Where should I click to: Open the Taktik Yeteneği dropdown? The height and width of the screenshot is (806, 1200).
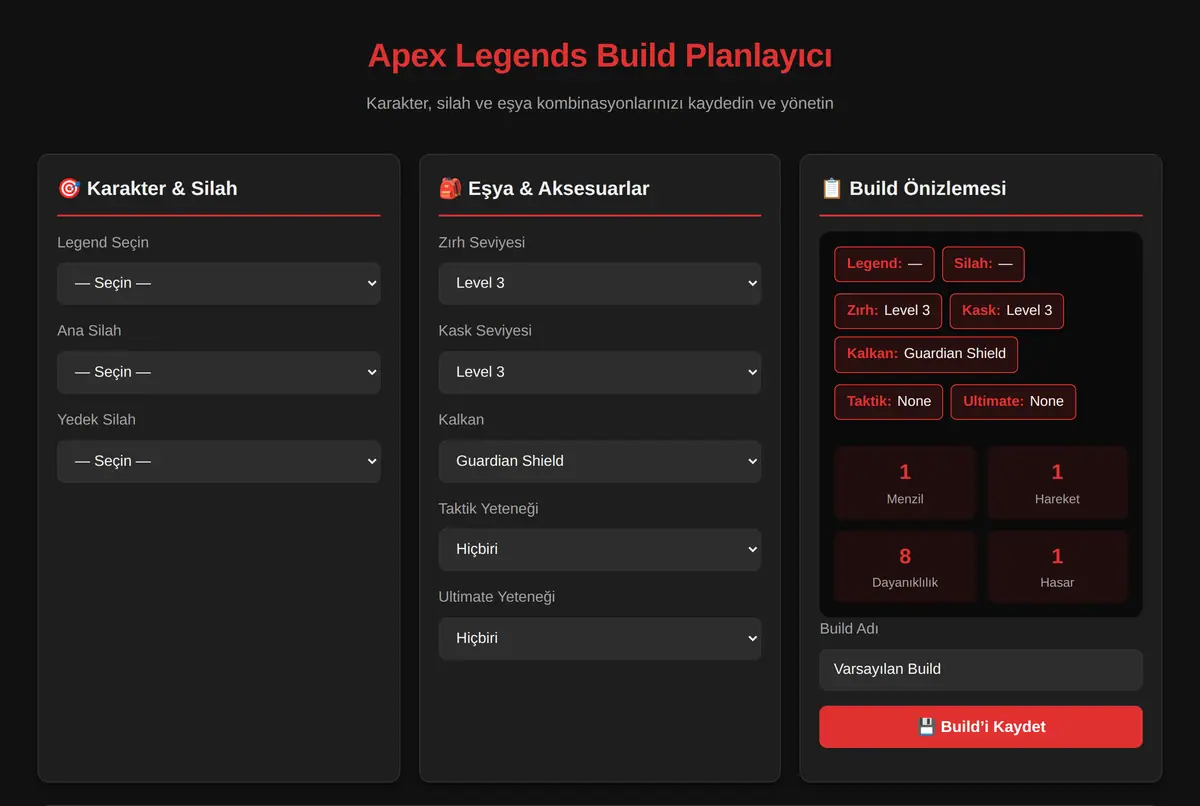pyautogui.click(x=599, y=549)
